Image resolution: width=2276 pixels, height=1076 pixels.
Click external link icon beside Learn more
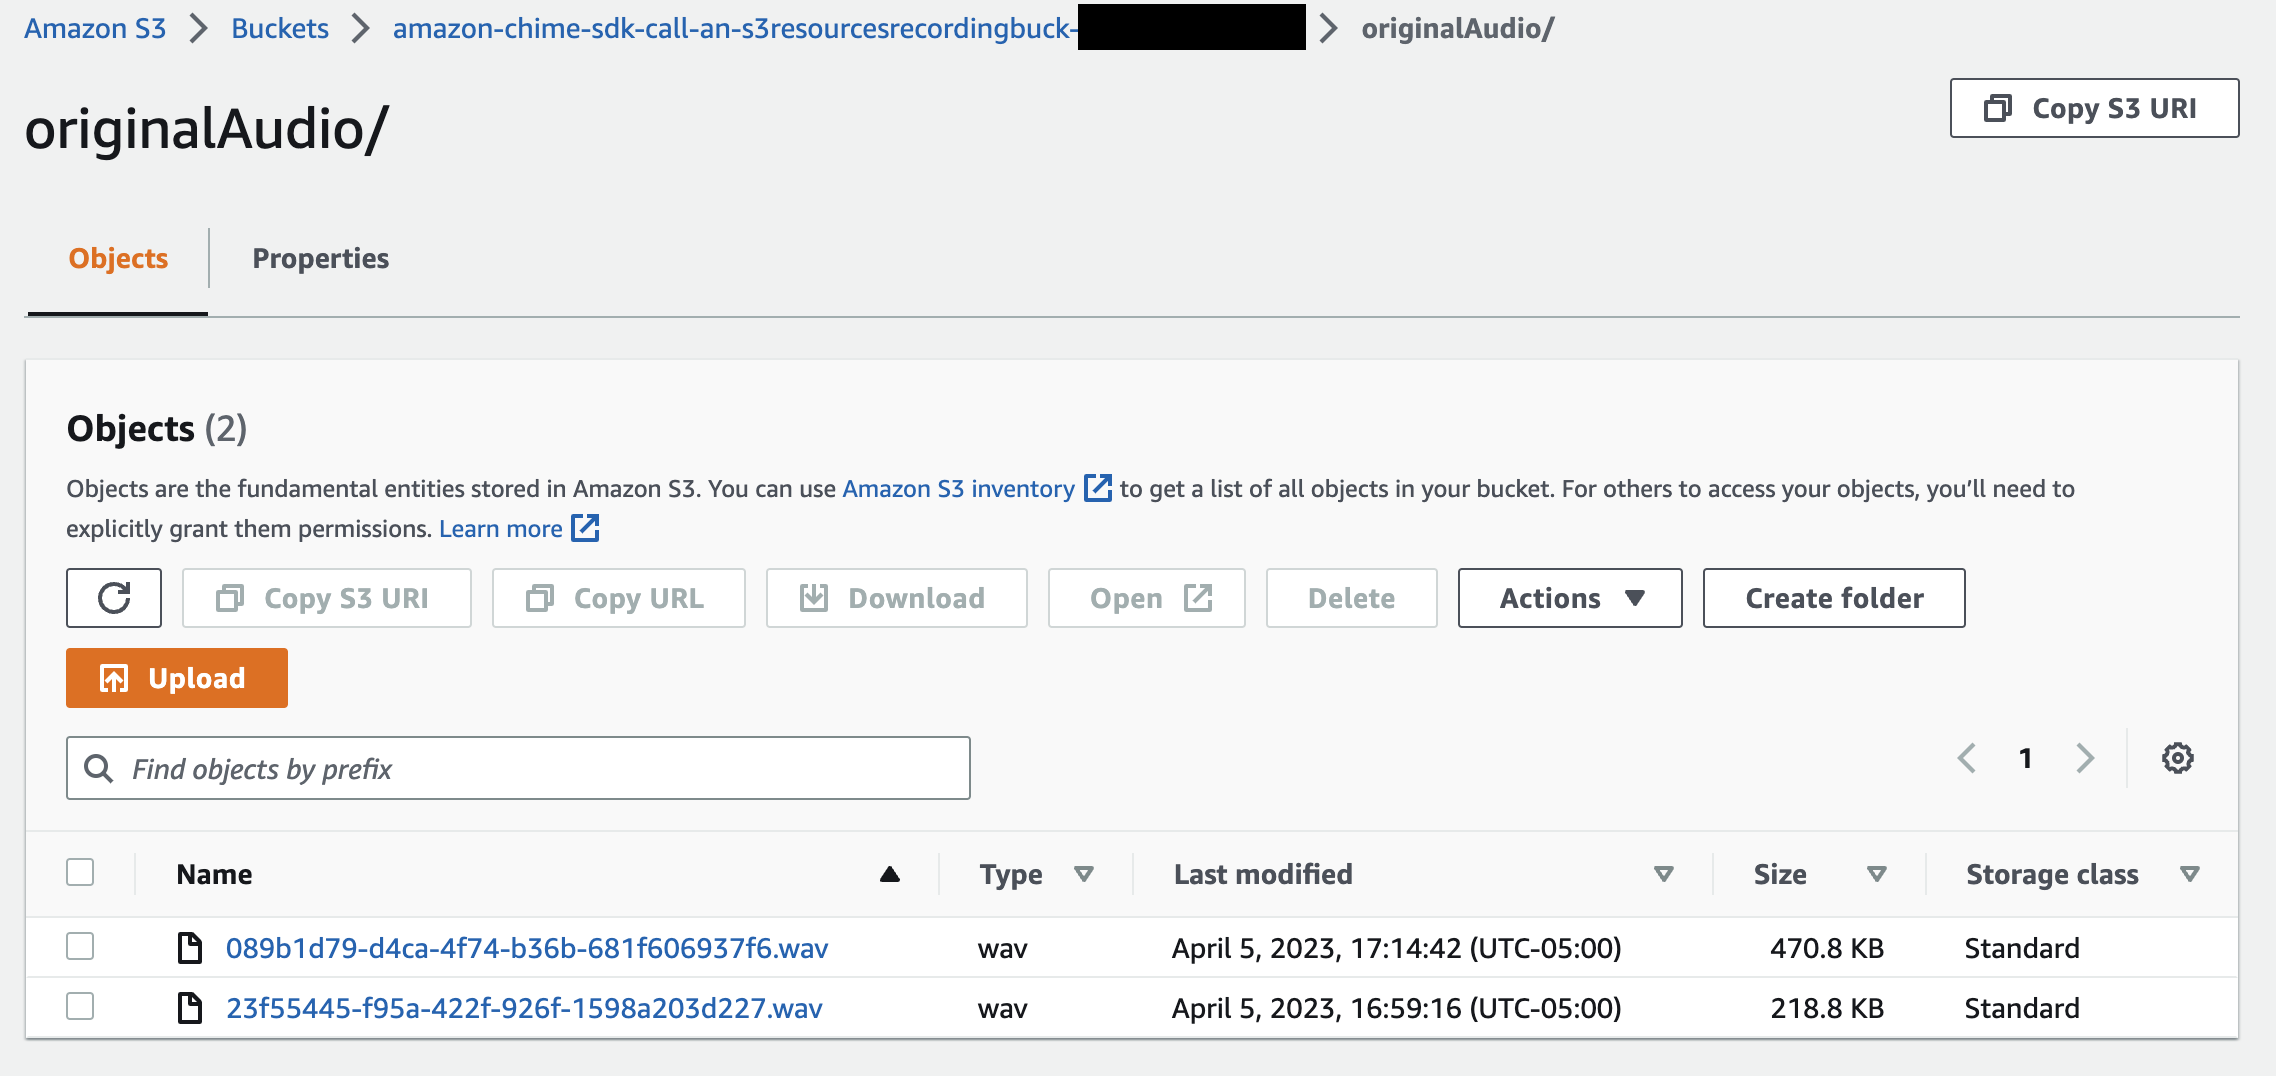pyautogui.click(x=585, y=528)
